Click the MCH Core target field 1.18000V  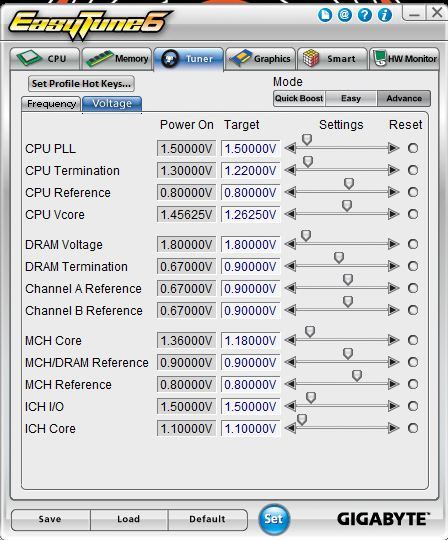250,341
